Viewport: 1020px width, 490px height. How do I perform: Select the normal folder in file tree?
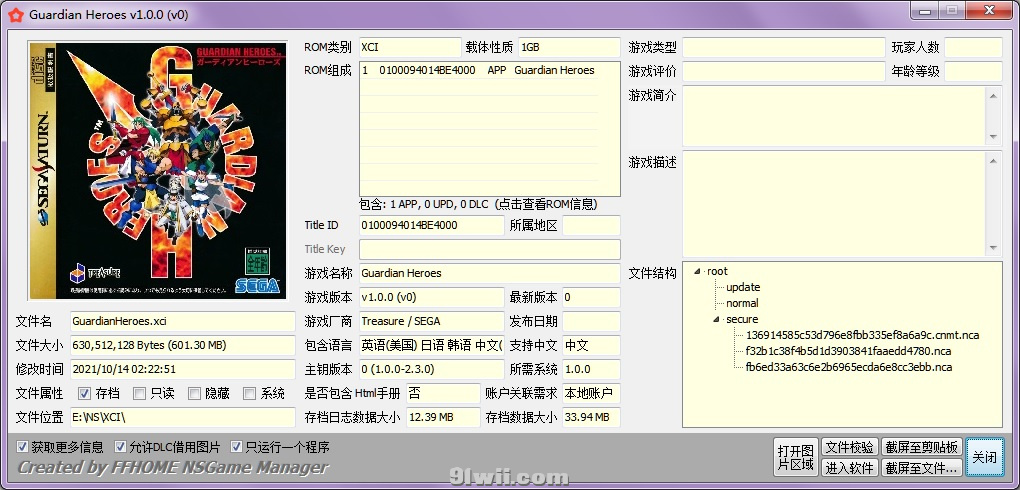pyautogui.click(x=742, y=303)
